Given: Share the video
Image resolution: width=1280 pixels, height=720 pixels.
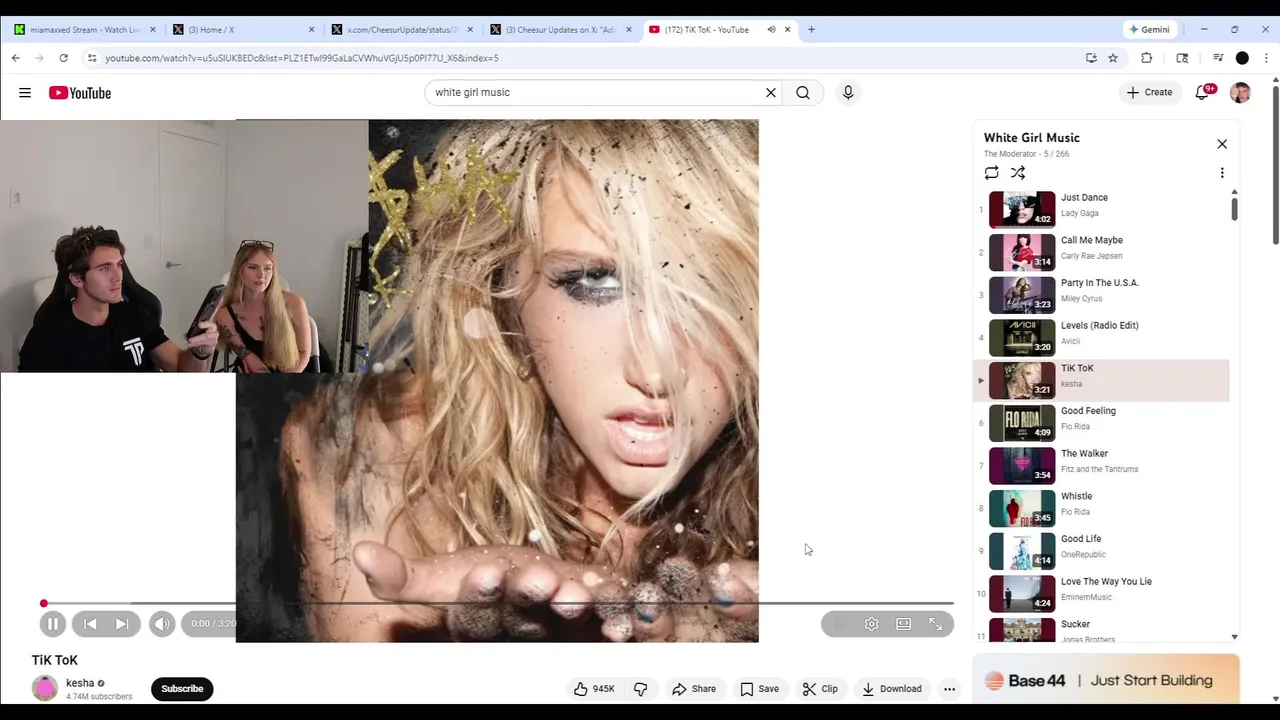Looking at the screenshot, I should (694, 689).
